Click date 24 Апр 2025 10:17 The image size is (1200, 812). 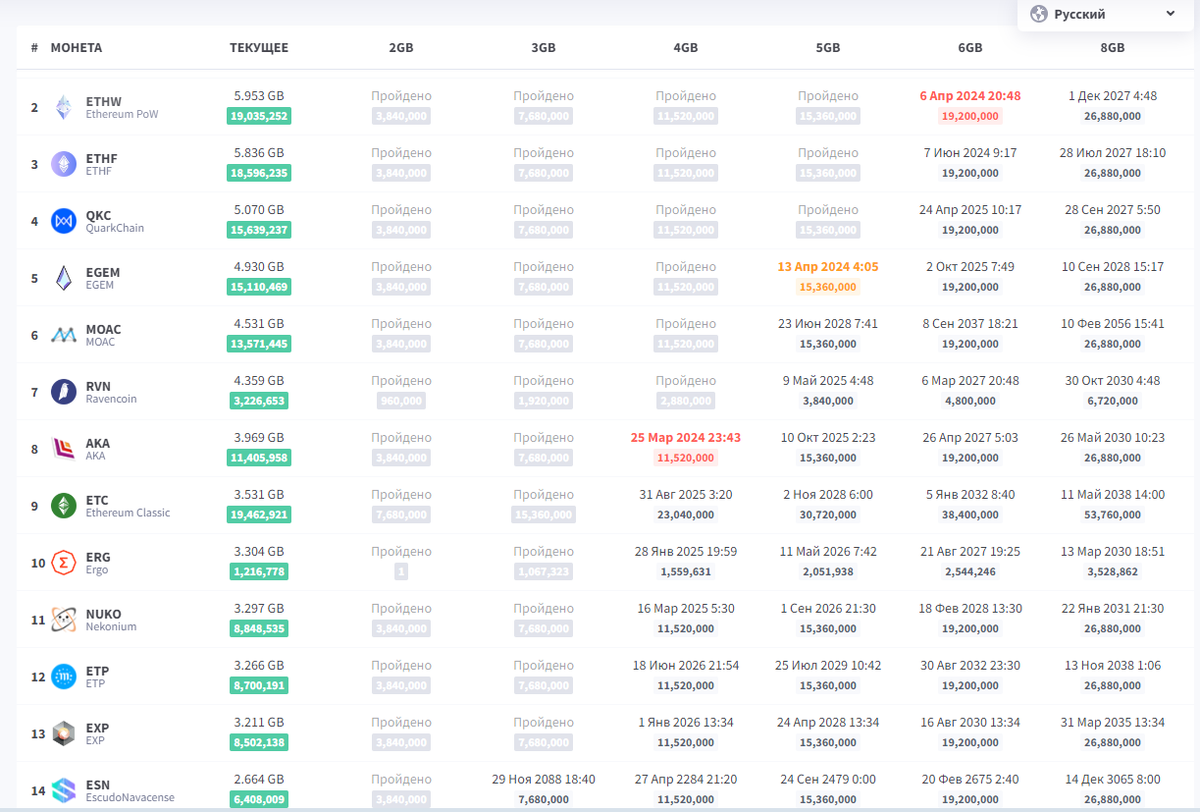(x=970, y=210)
